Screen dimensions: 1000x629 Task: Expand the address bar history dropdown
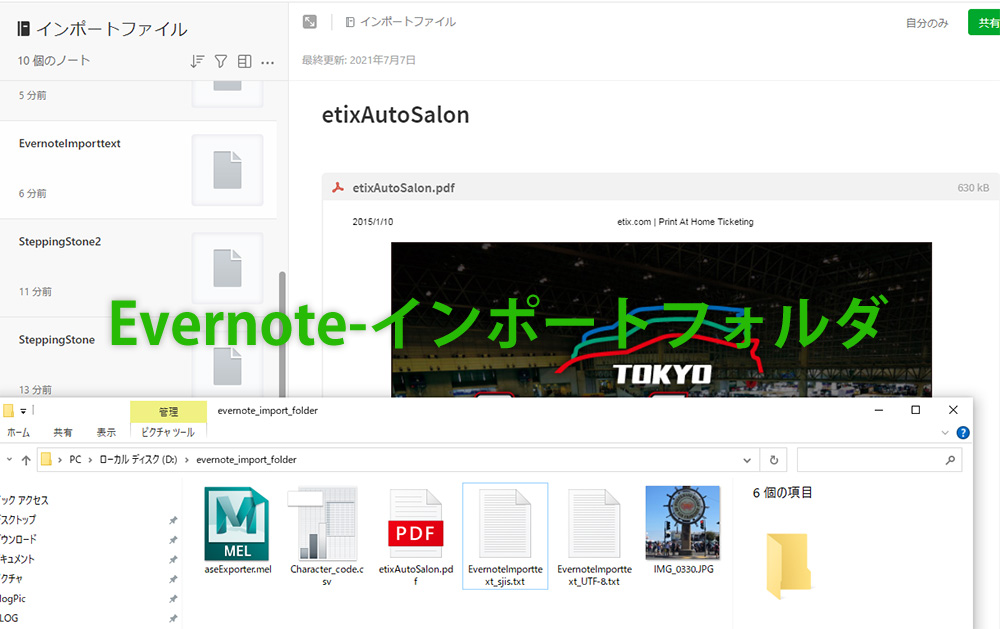tap(746, 460)
